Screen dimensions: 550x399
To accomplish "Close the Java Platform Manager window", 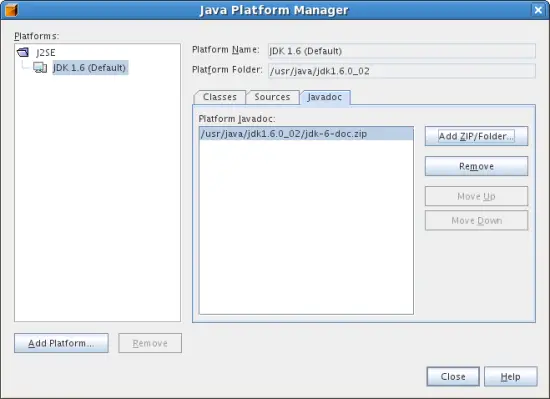I will [x=538, y=10].
